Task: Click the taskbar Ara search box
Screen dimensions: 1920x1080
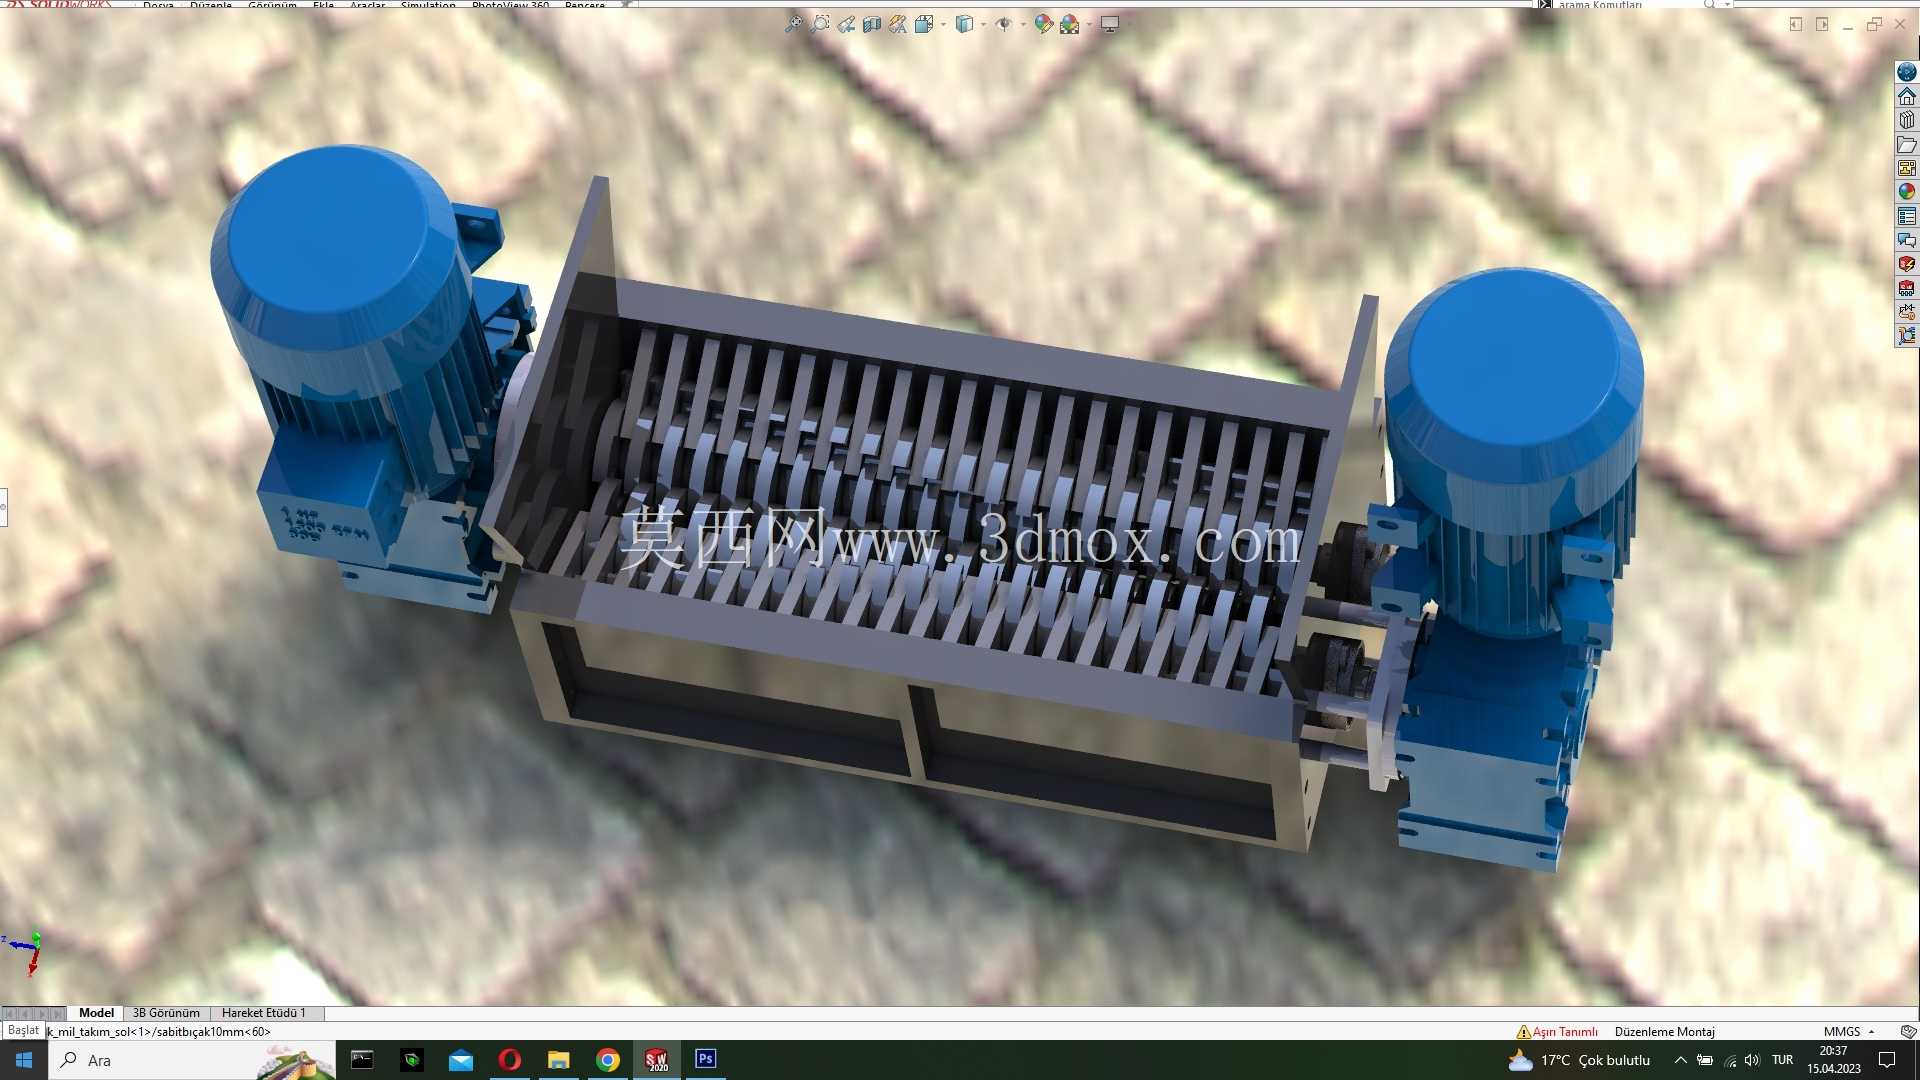Action: pyautogui.click(x=192, y=1060)
